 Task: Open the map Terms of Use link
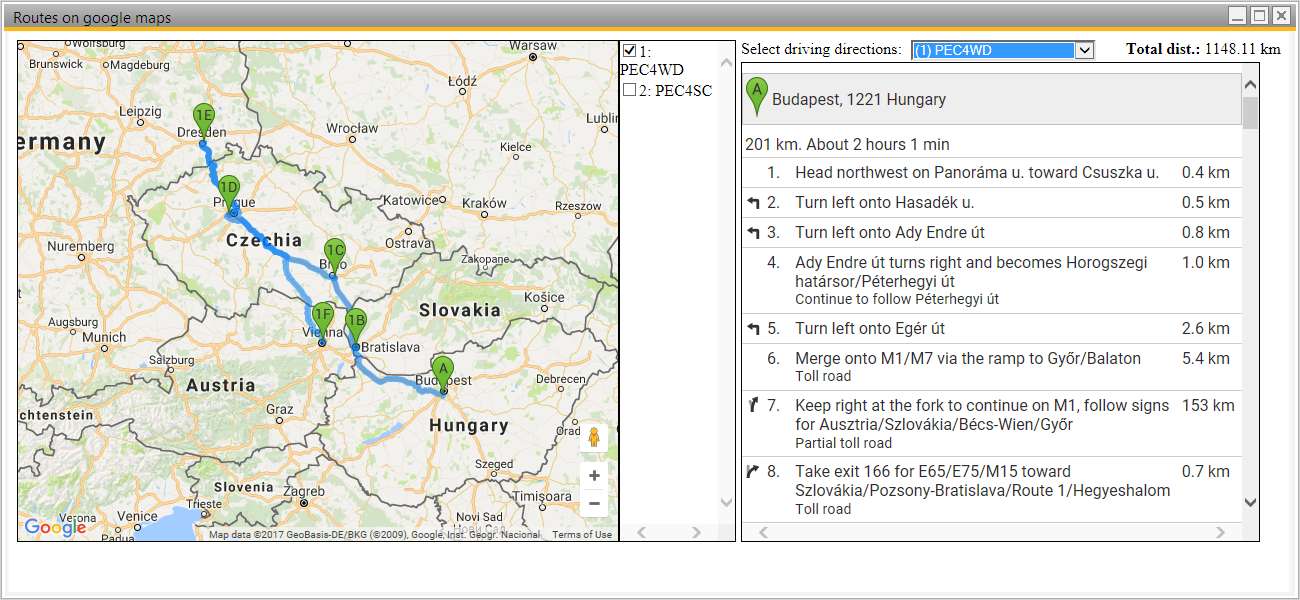point(582,535)
